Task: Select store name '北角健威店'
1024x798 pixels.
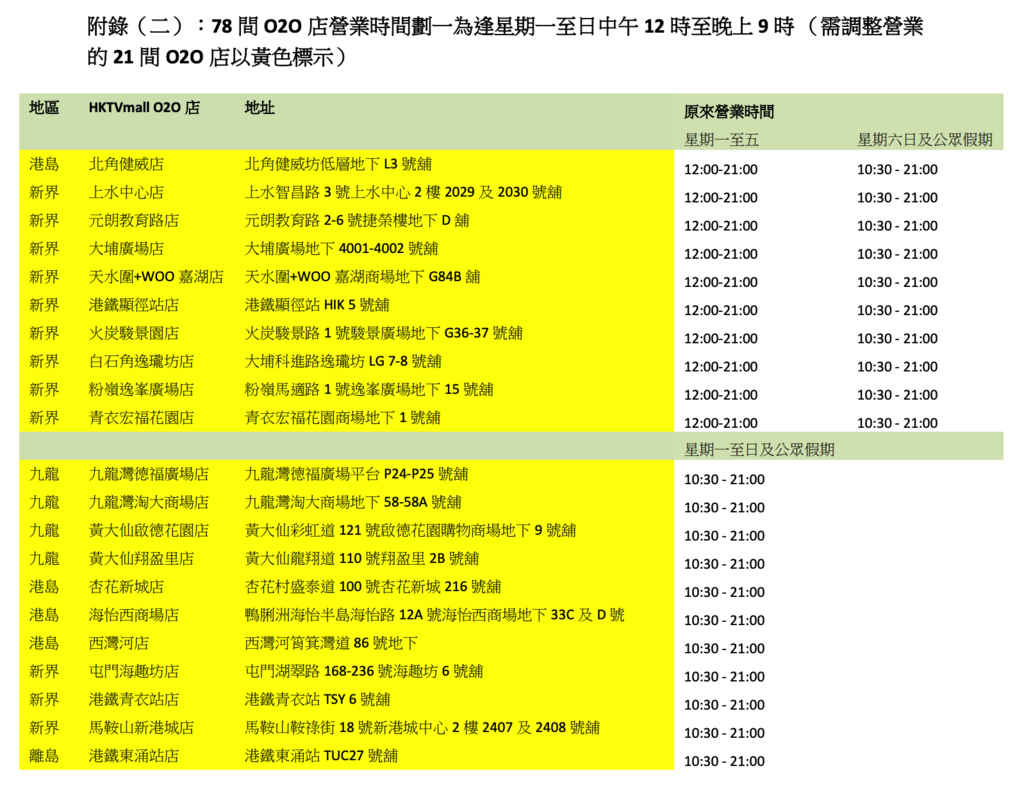Action: pos(126,164)
